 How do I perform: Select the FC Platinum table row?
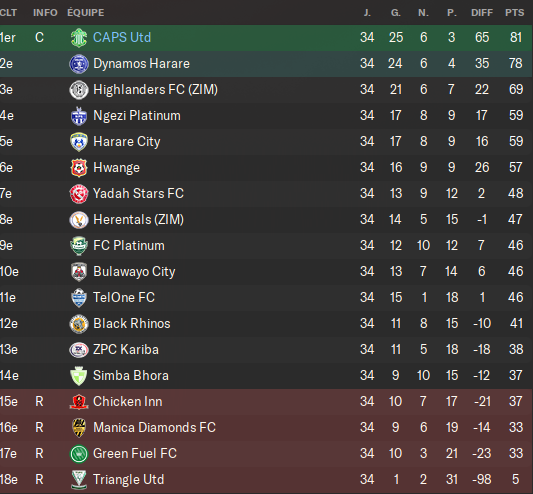266,245
